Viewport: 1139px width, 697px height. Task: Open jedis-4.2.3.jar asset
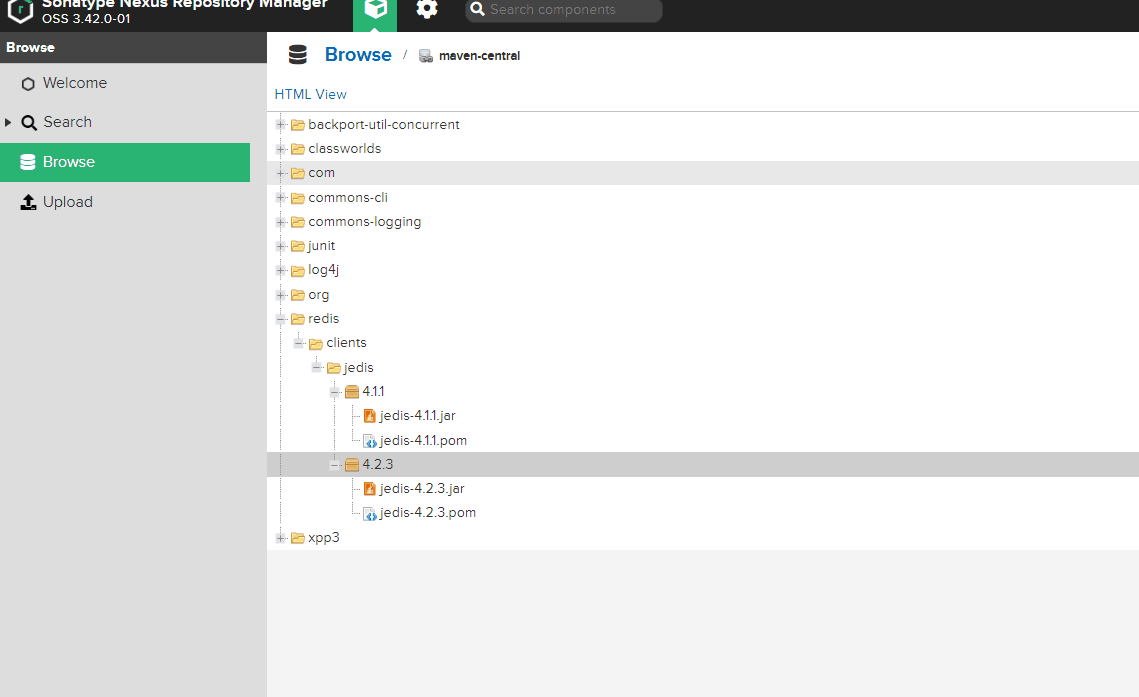(x=421, y=489)
